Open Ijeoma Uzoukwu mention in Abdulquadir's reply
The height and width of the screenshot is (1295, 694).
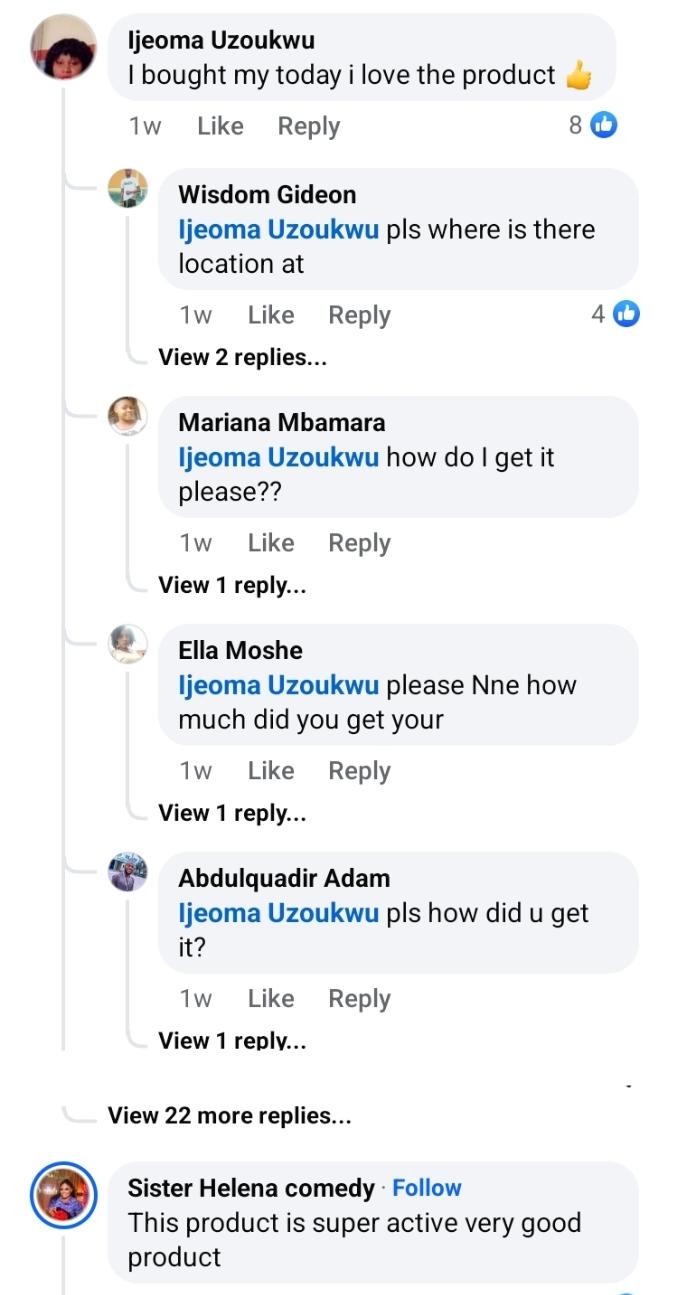point(278,913)
